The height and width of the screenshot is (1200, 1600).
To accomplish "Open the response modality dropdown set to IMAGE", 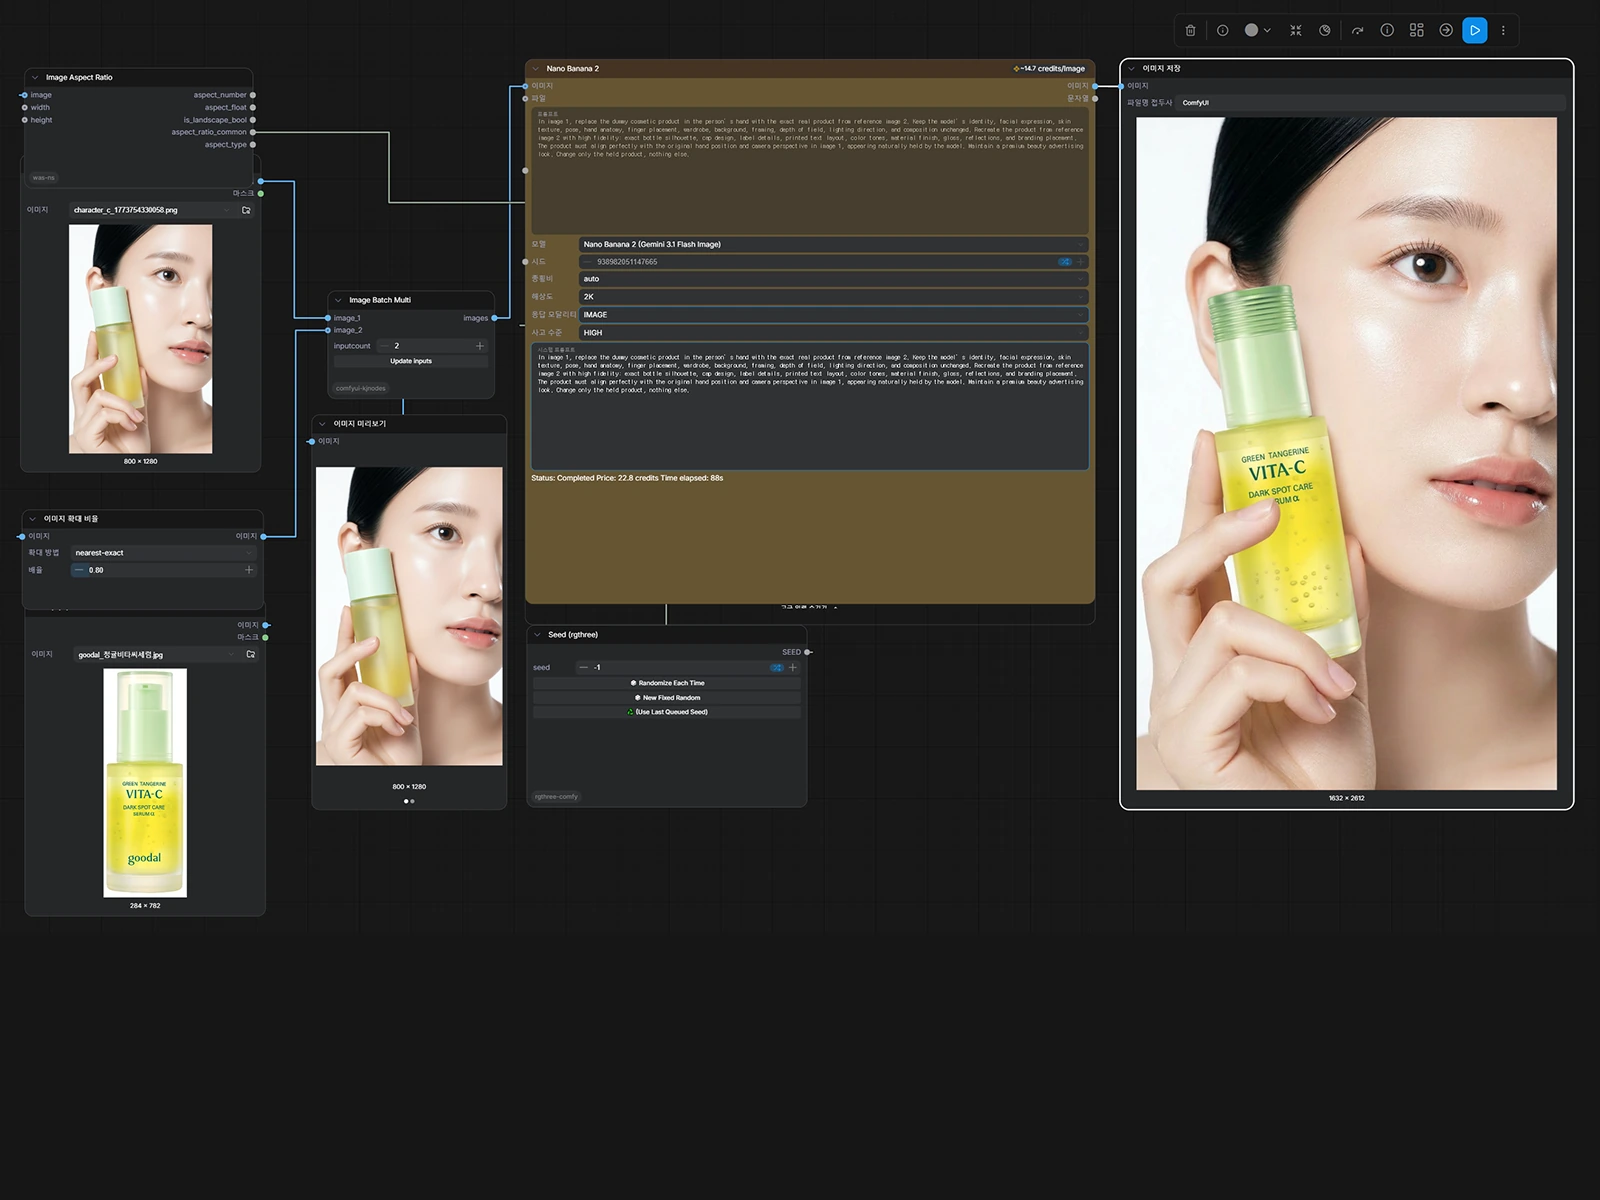I will point(833,315).
